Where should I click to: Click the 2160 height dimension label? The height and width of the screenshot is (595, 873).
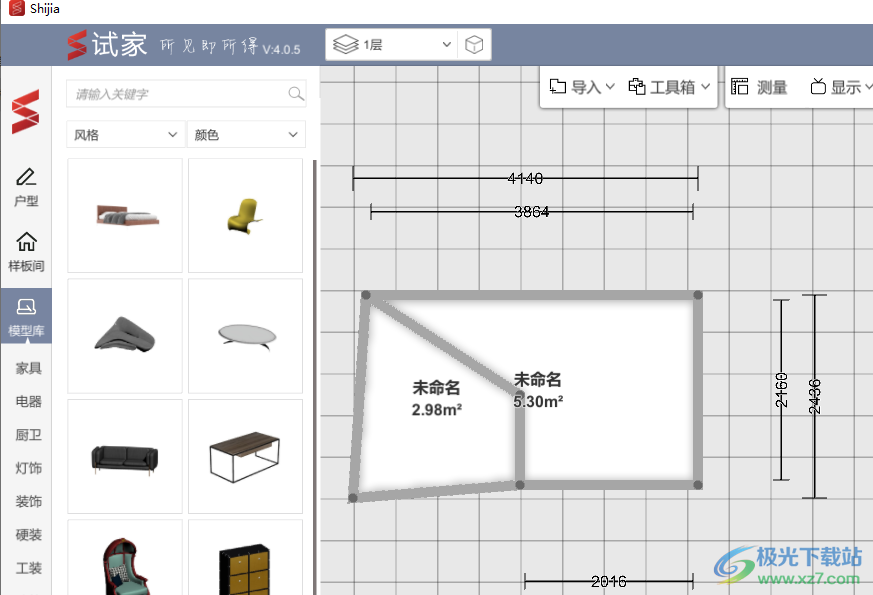(x=782, y=390)
